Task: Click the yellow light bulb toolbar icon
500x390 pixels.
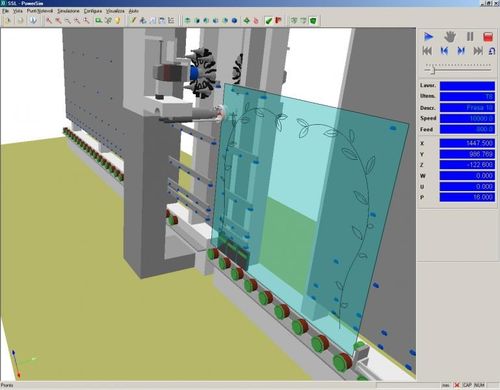Action: point(117,21)
